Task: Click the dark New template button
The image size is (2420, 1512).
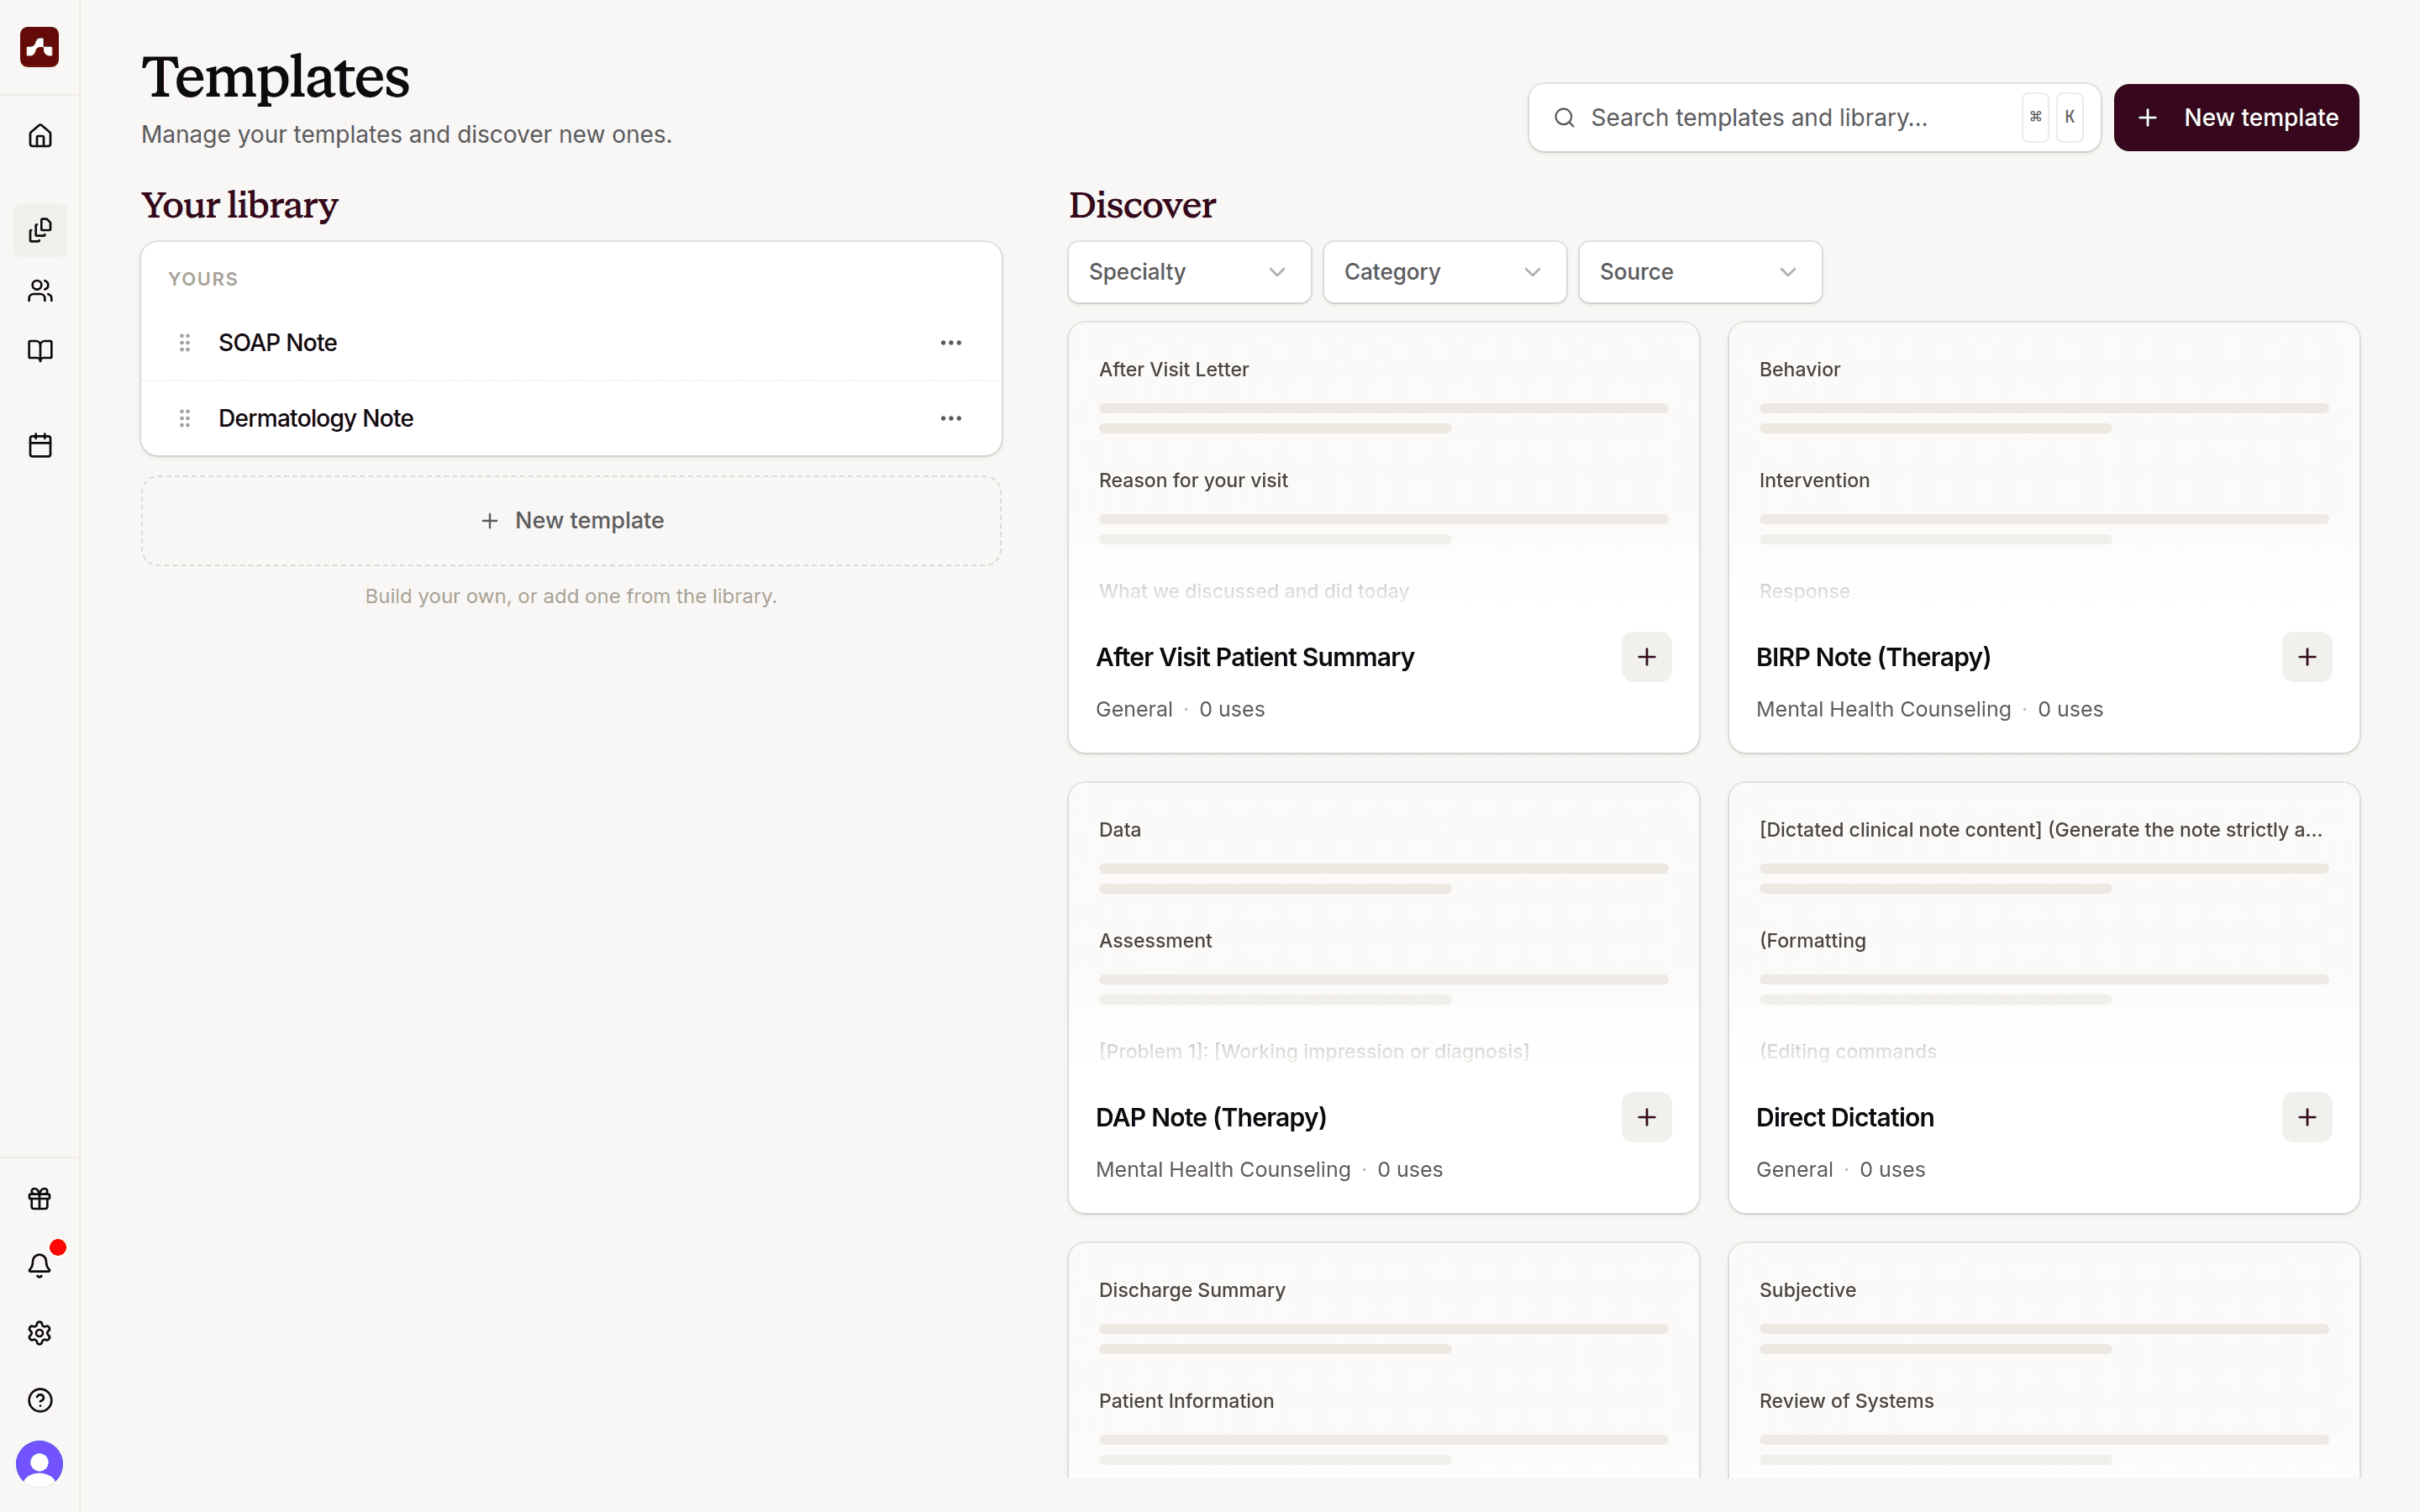Action: click(2236, 118)
